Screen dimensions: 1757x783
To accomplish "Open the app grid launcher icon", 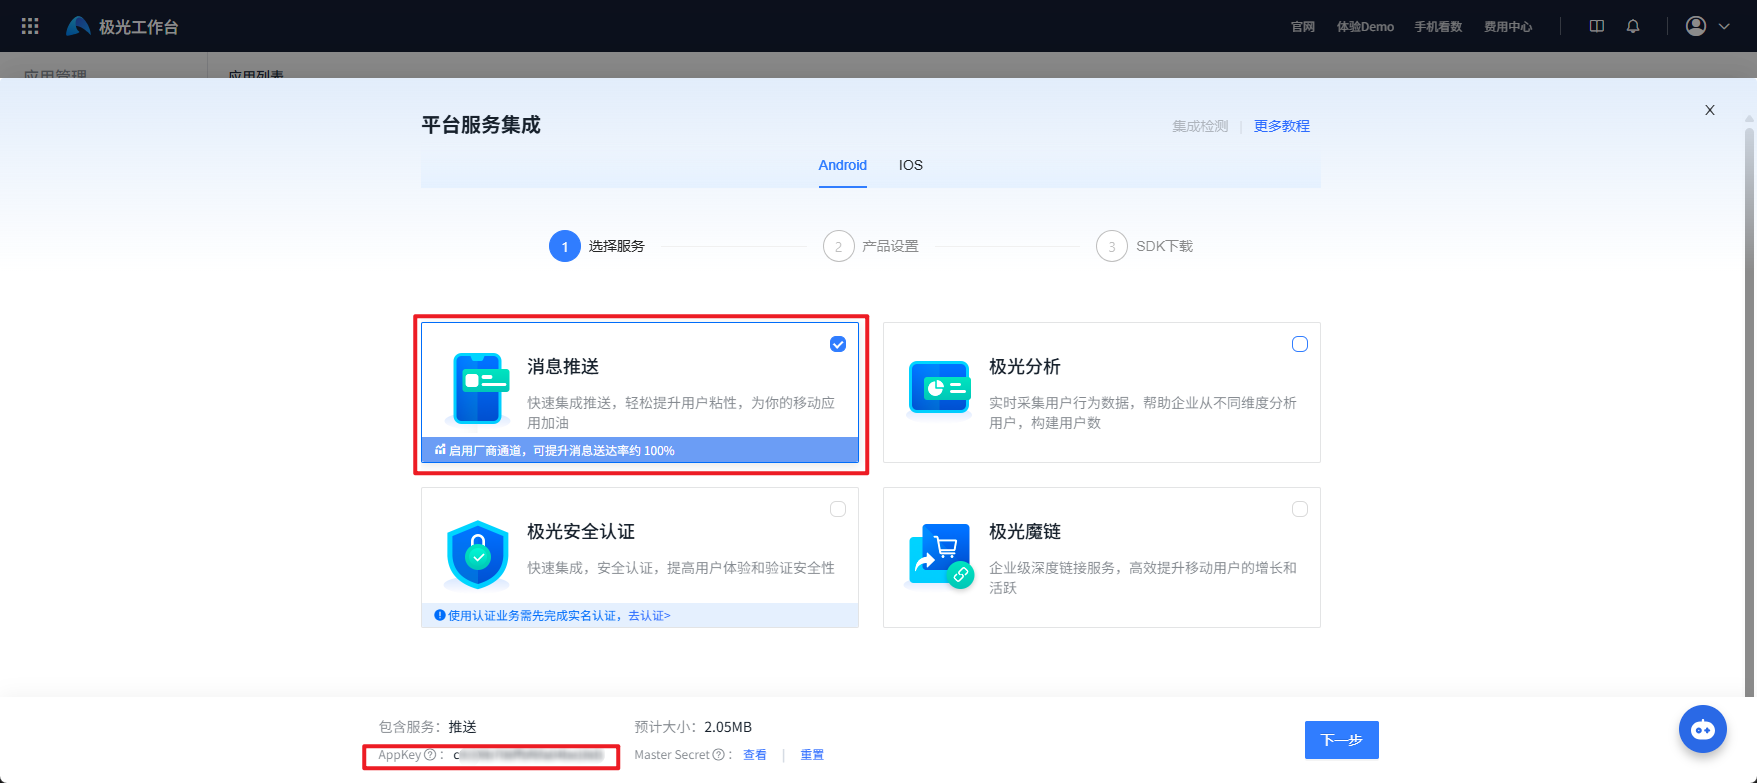I will click(30, 26).
